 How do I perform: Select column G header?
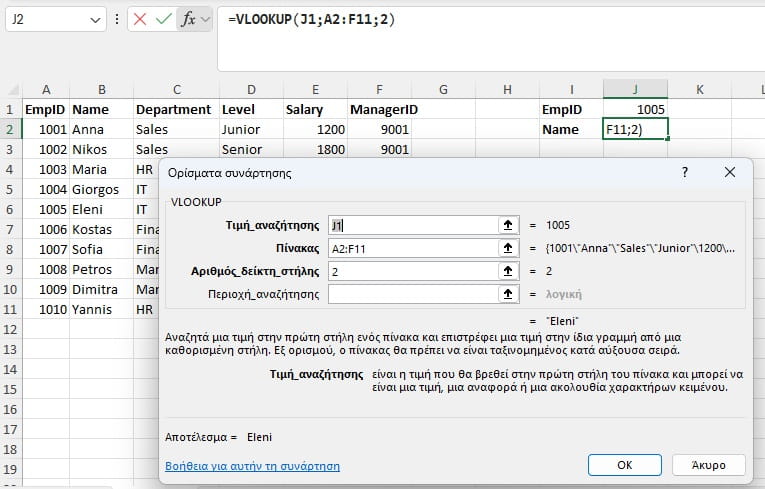coord(443,90)
